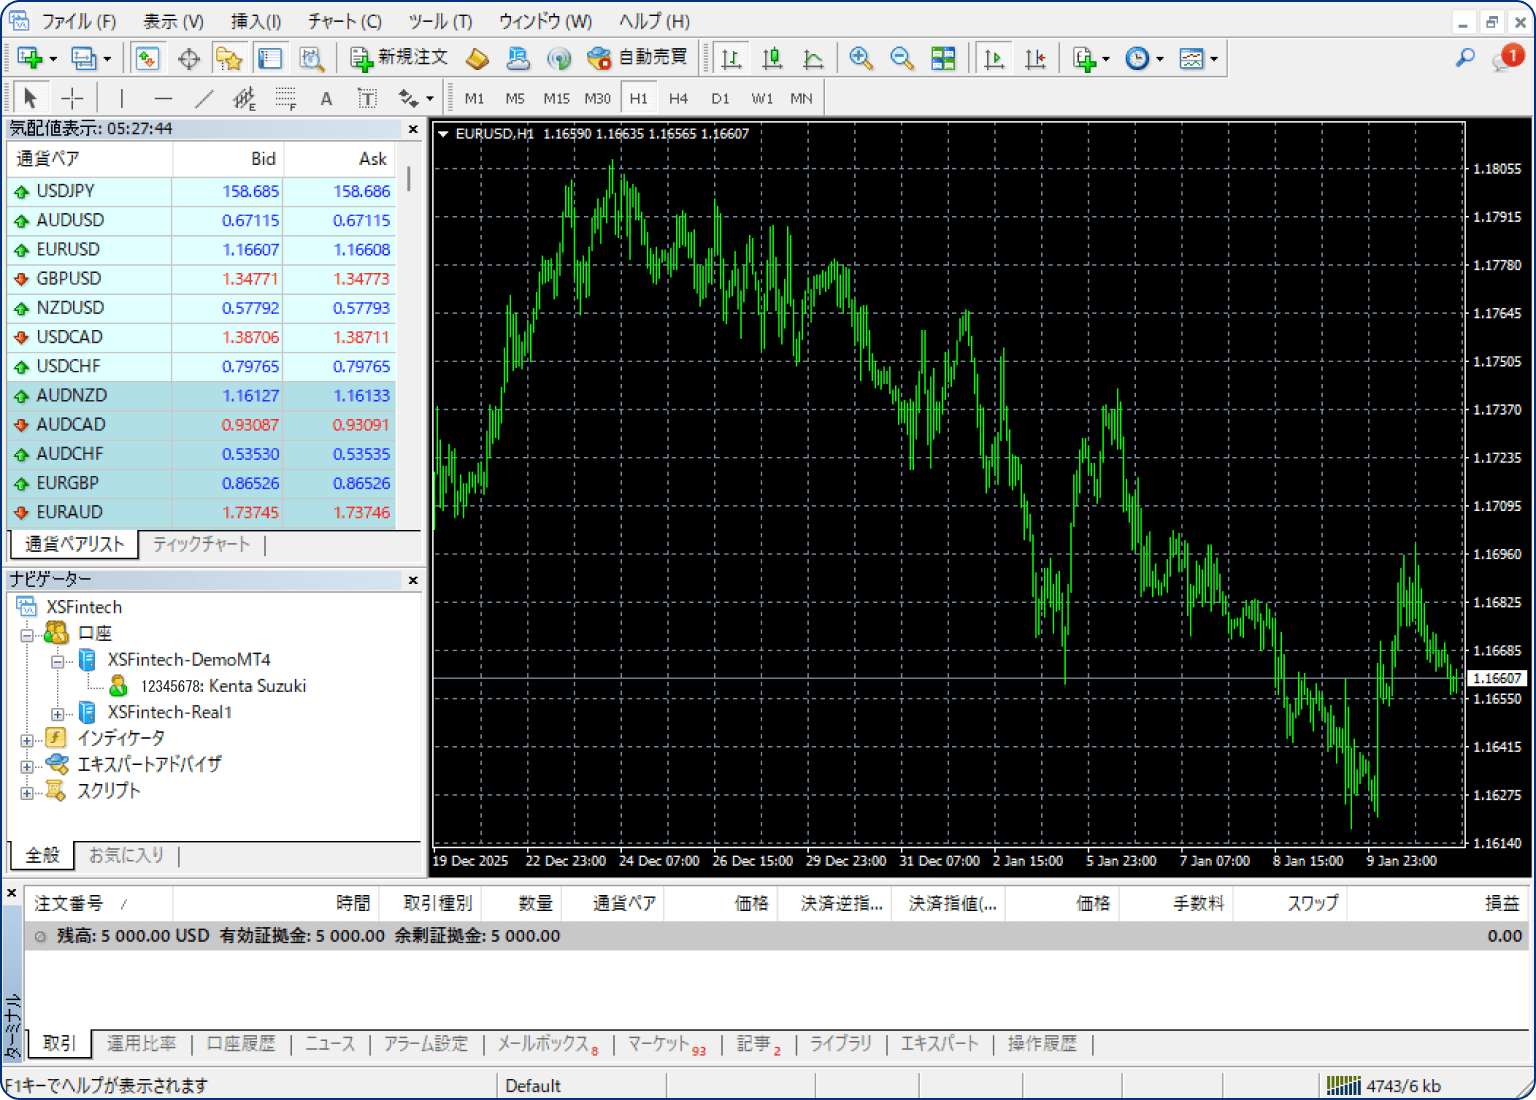Switch to the 口座履歴 tab
Image resolution: width=1536 pixels, height=1100 pixels.
tap(240, 1044)
